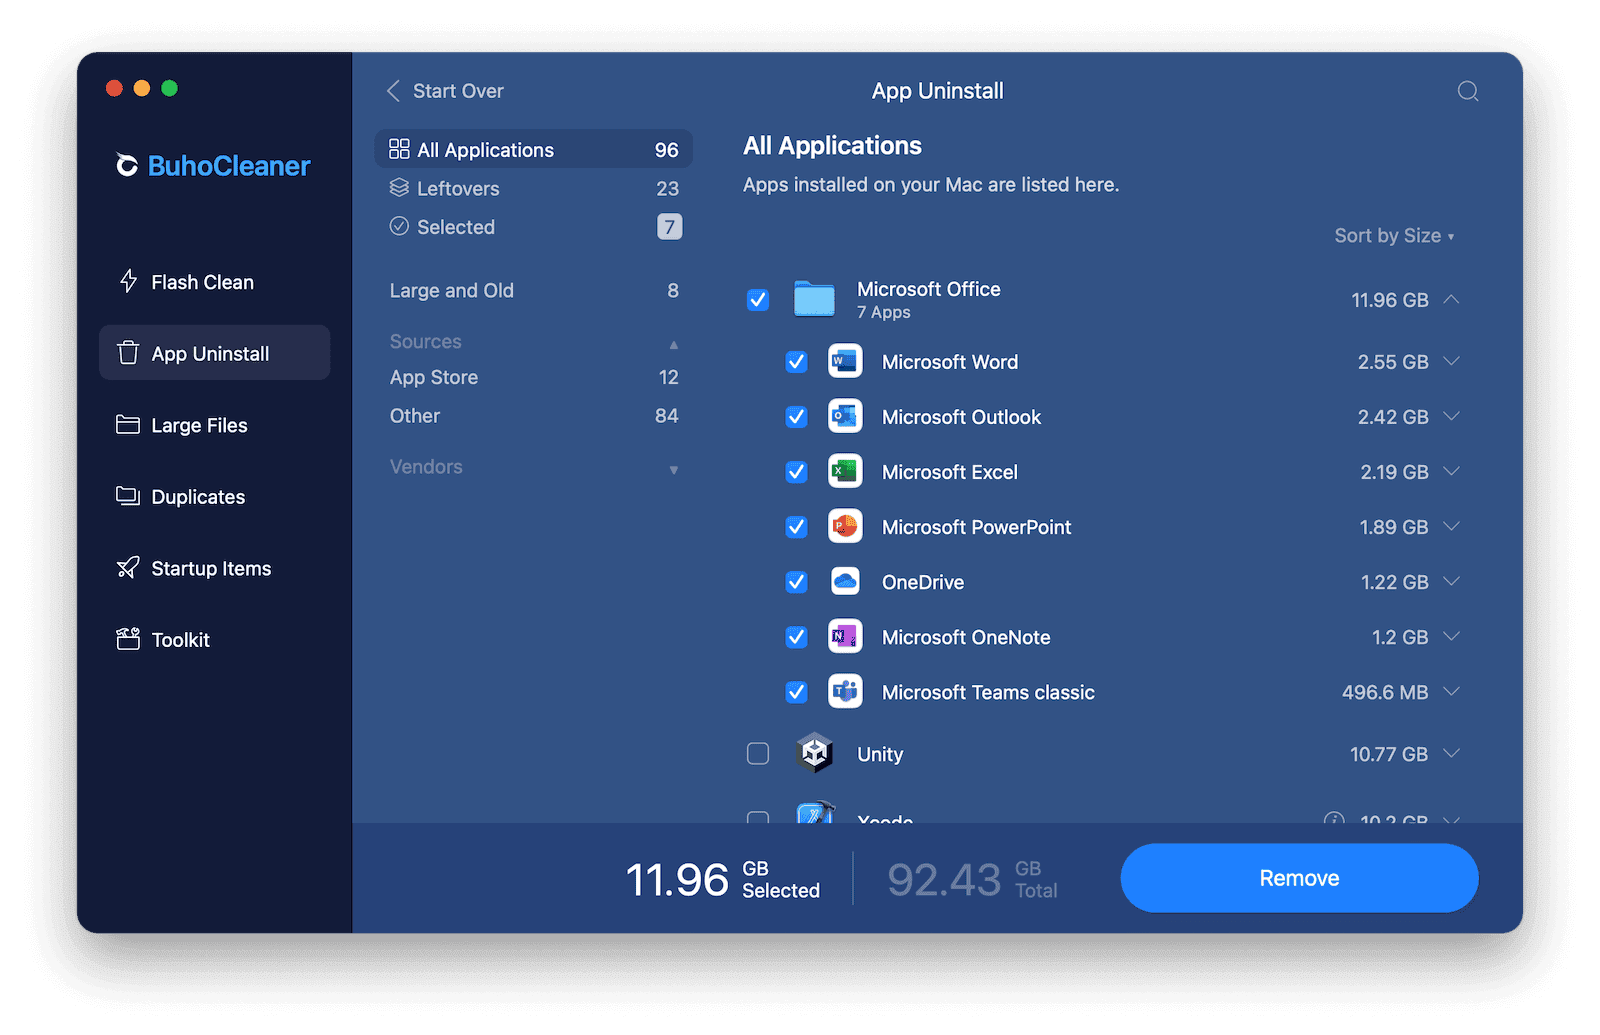The width and height of the screenshot is (1600, 1035).
Task: Click the Microsoft Outlook app icon
Action: [x=845, y=416]
